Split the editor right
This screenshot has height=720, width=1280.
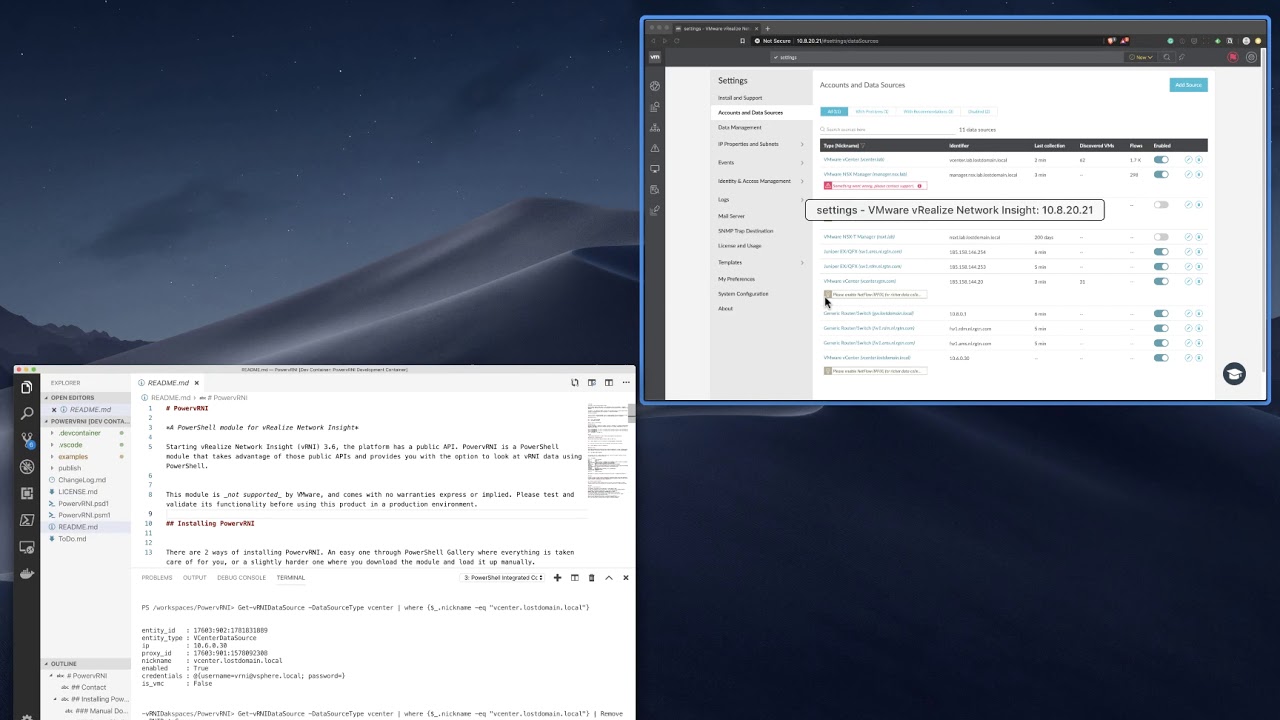click(x=592, y=382)
